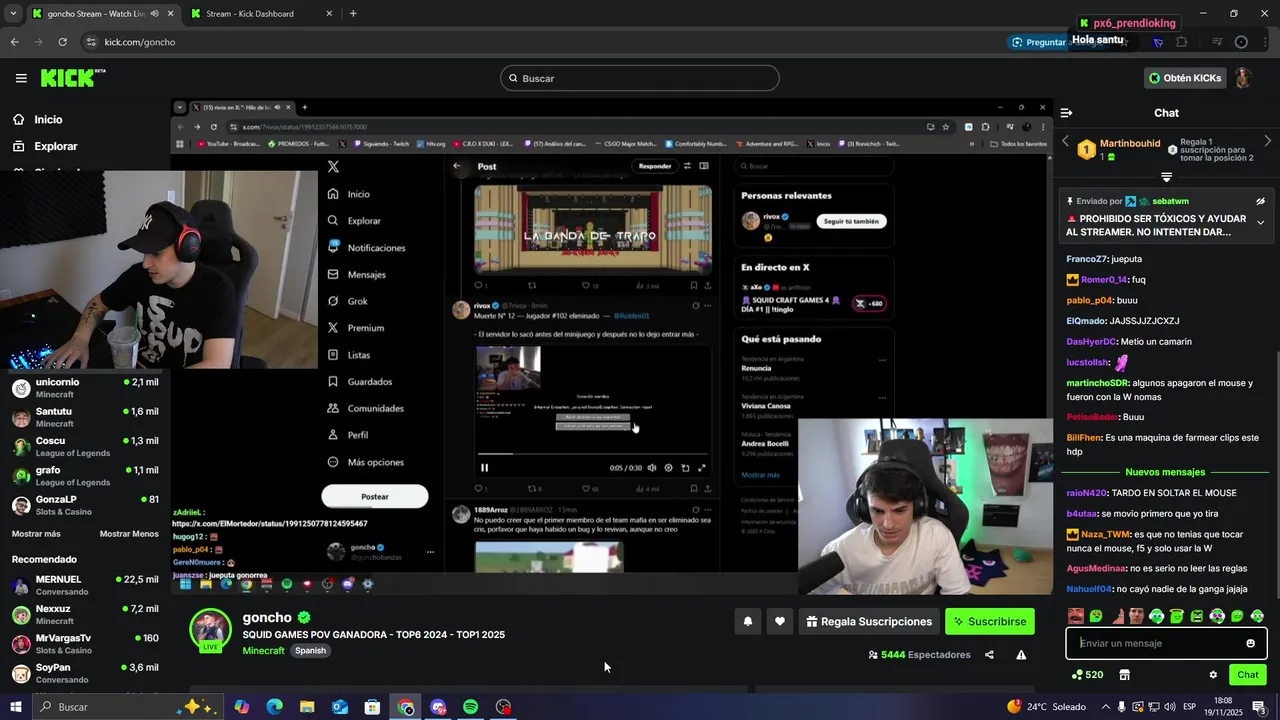This screenshot has height=720, width=1280.
Task: Send message with Chat button
Action: coord(1248,675)
